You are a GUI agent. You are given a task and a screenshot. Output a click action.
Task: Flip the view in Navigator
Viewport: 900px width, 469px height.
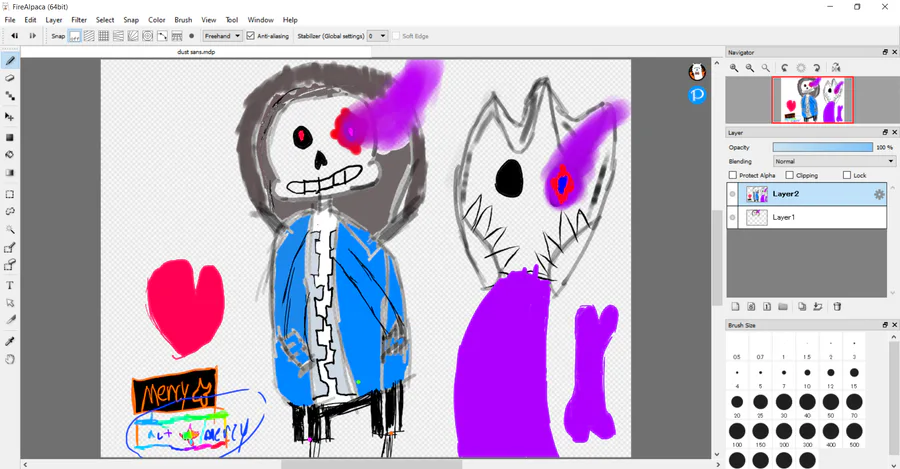point(836,68)
